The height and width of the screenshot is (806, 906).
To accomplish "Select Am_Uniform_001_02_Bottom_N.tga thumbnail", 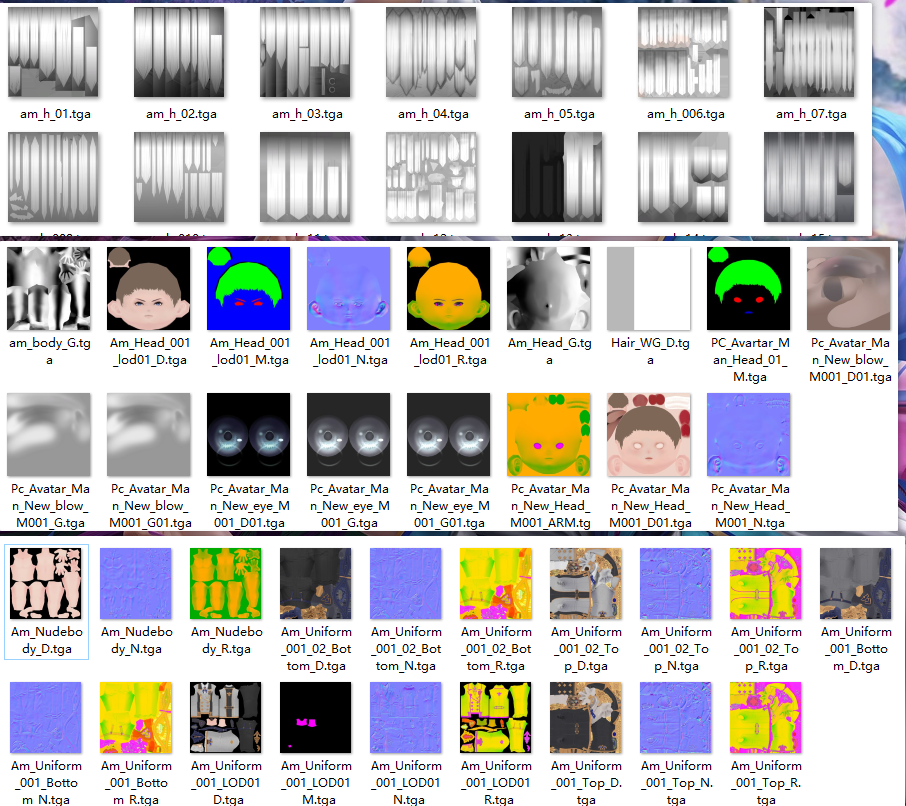I will tap(406, 584).
